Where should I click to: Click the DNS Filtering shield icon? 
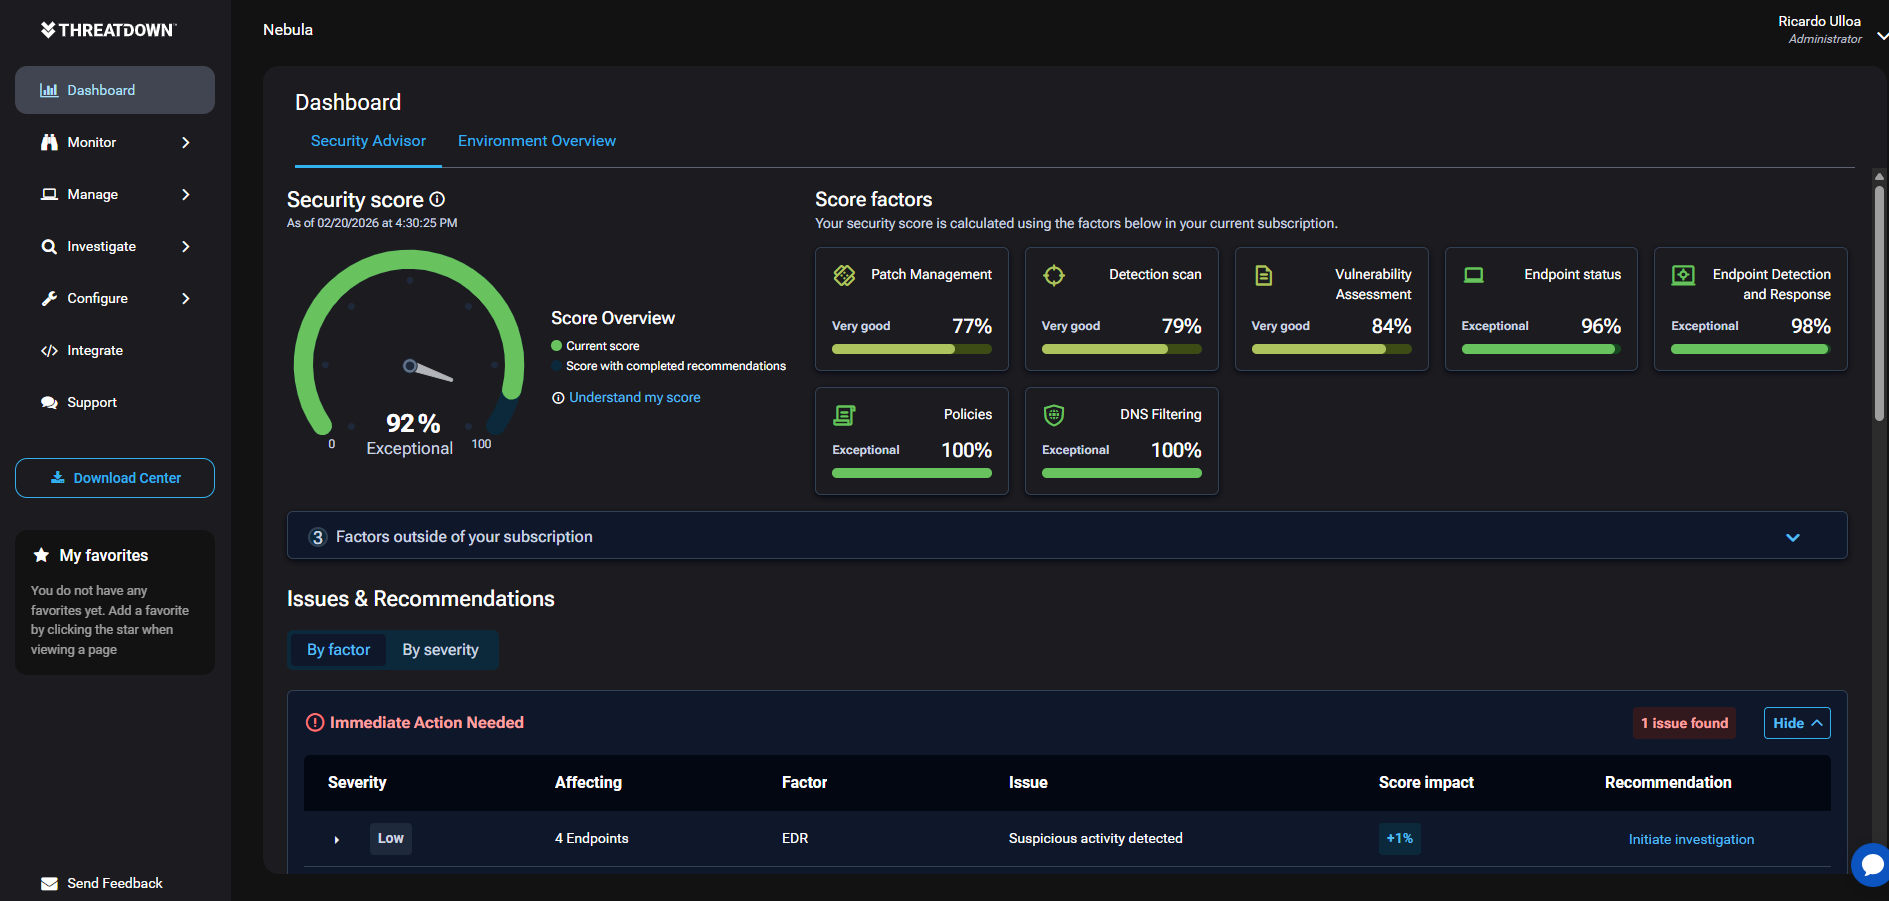coord(1054,415)
